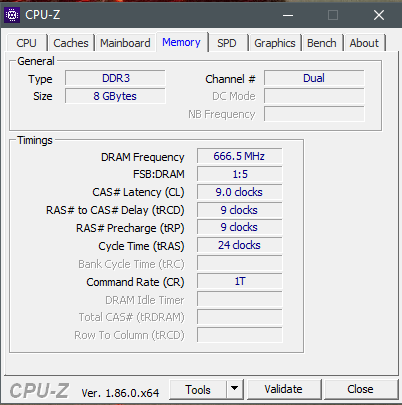The image size is (402, 405).
Task: View the About tab
Action: click(364, 43)
